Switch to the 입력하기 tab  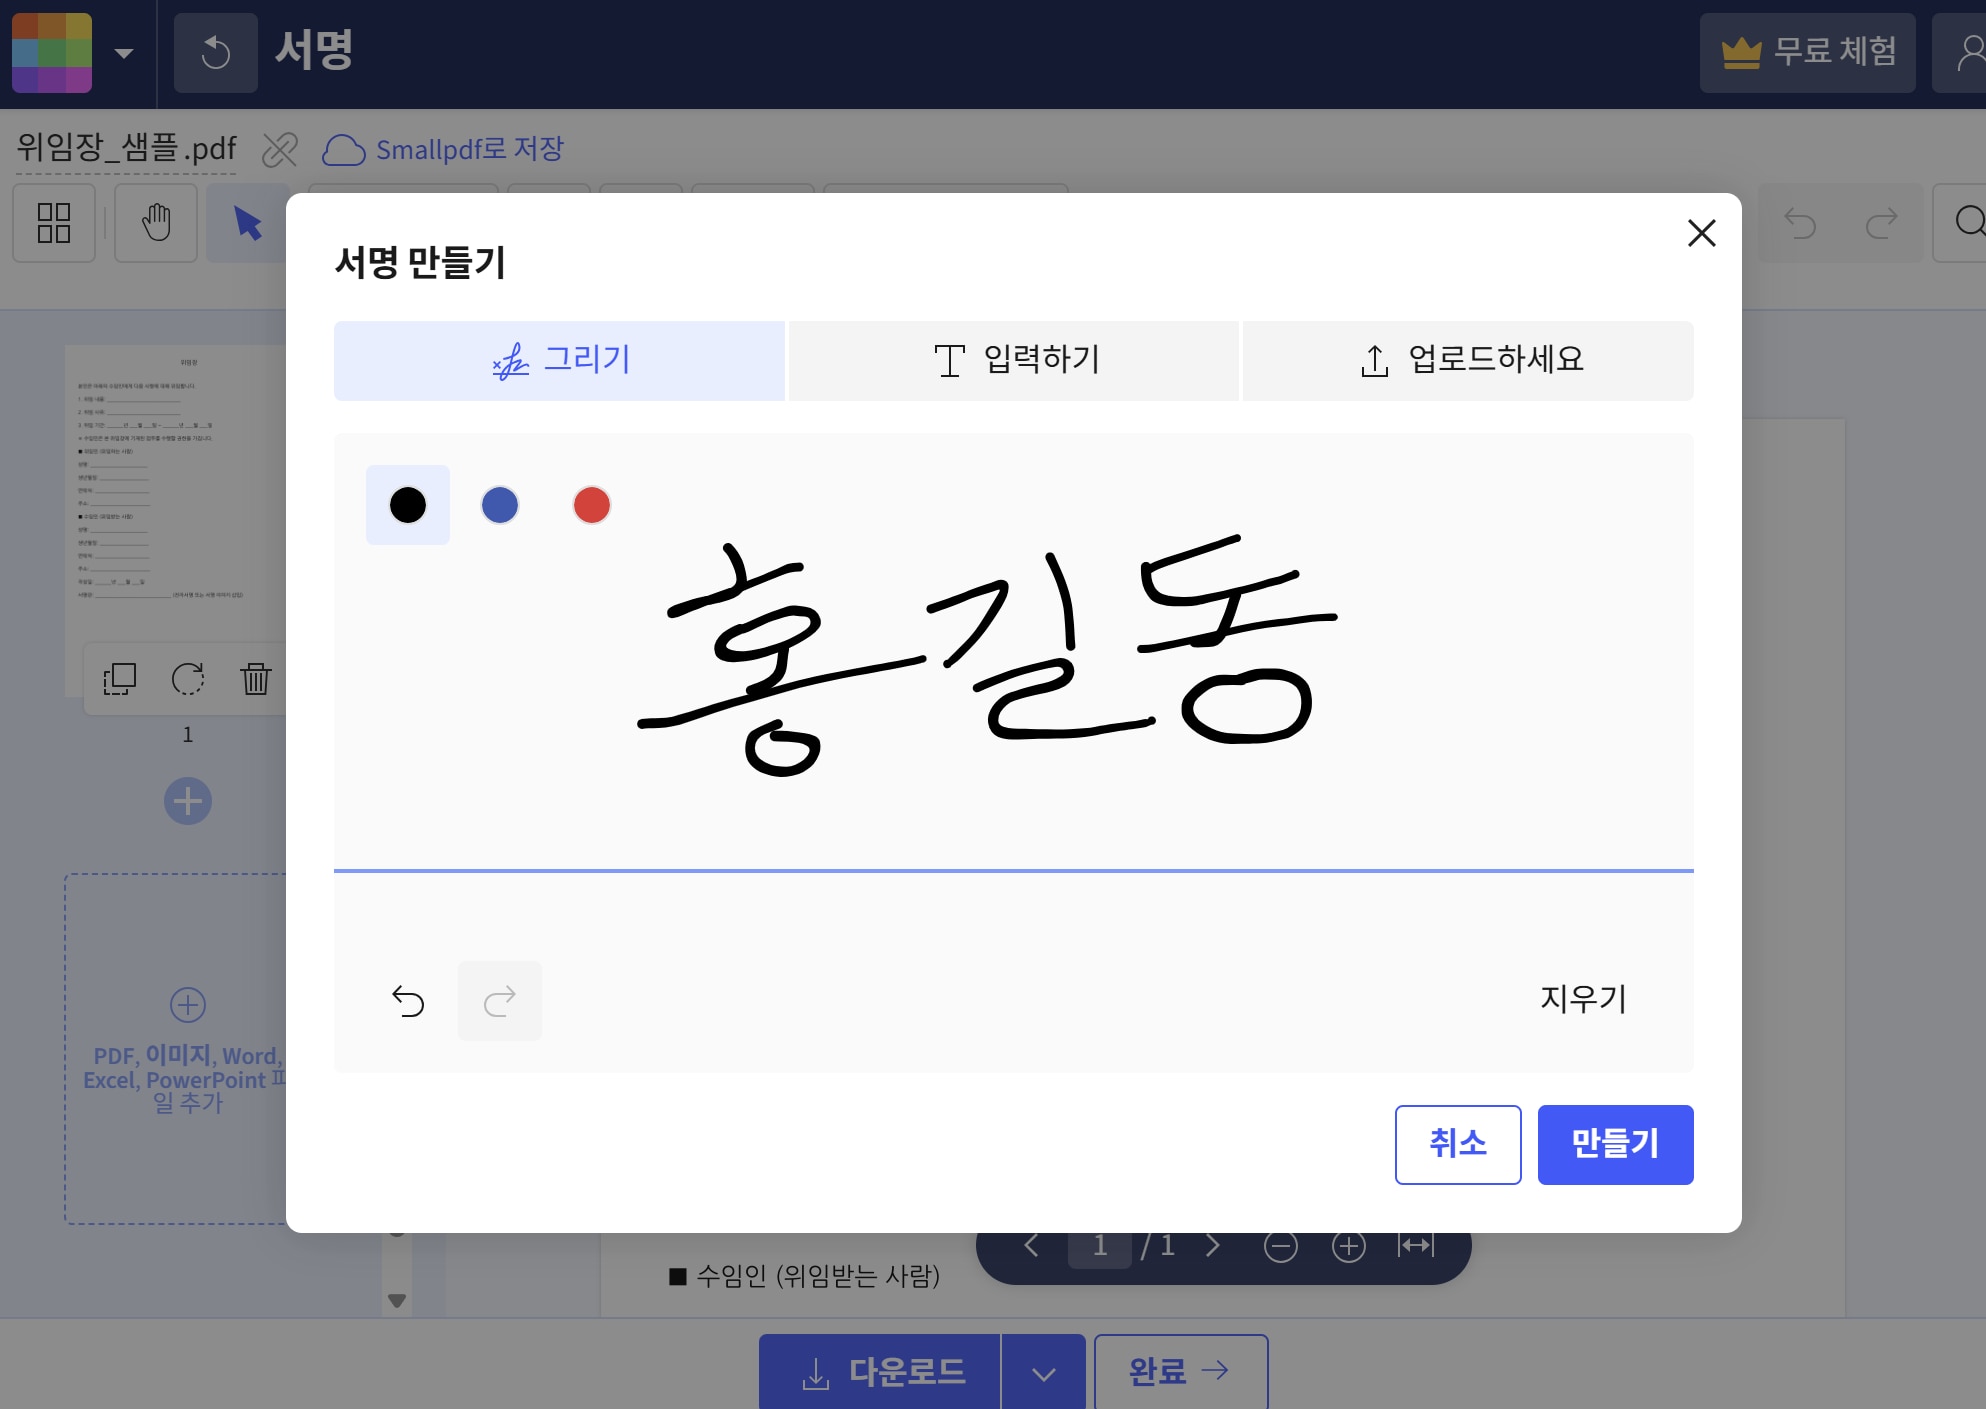point(1014,360)
